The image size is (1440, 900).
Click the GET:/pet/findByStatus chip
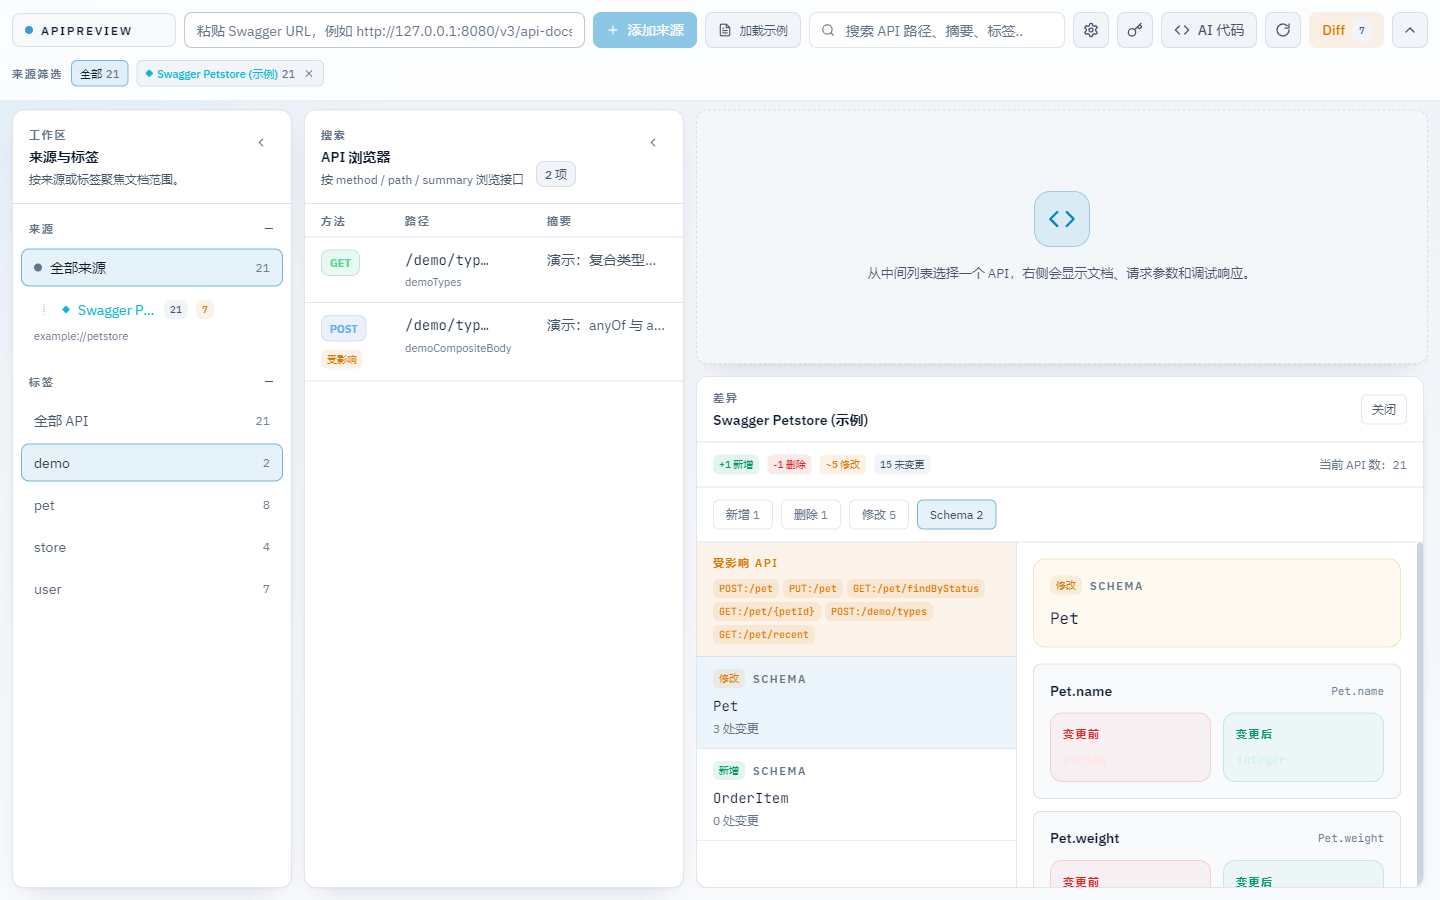[x=916, y=589]
